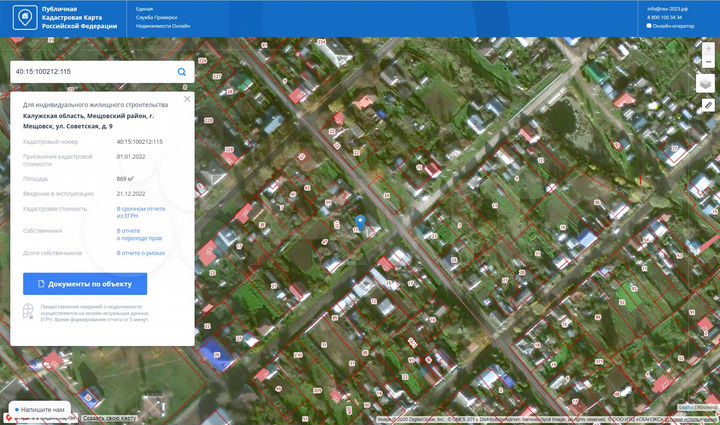
Task: Click the blue location pin marker
Action: [361, 222]
